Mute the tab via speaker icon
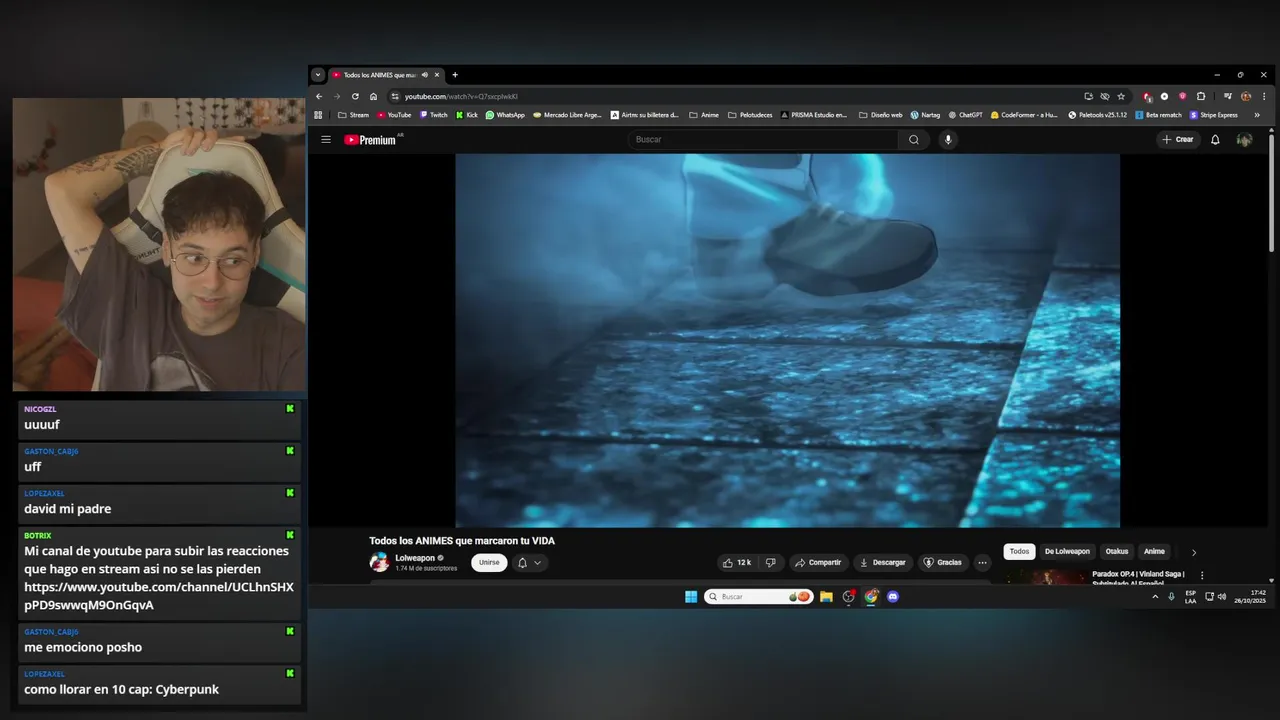Image resolution: width=1280 pixels, height=720 pixels. [x=424, y=75]
